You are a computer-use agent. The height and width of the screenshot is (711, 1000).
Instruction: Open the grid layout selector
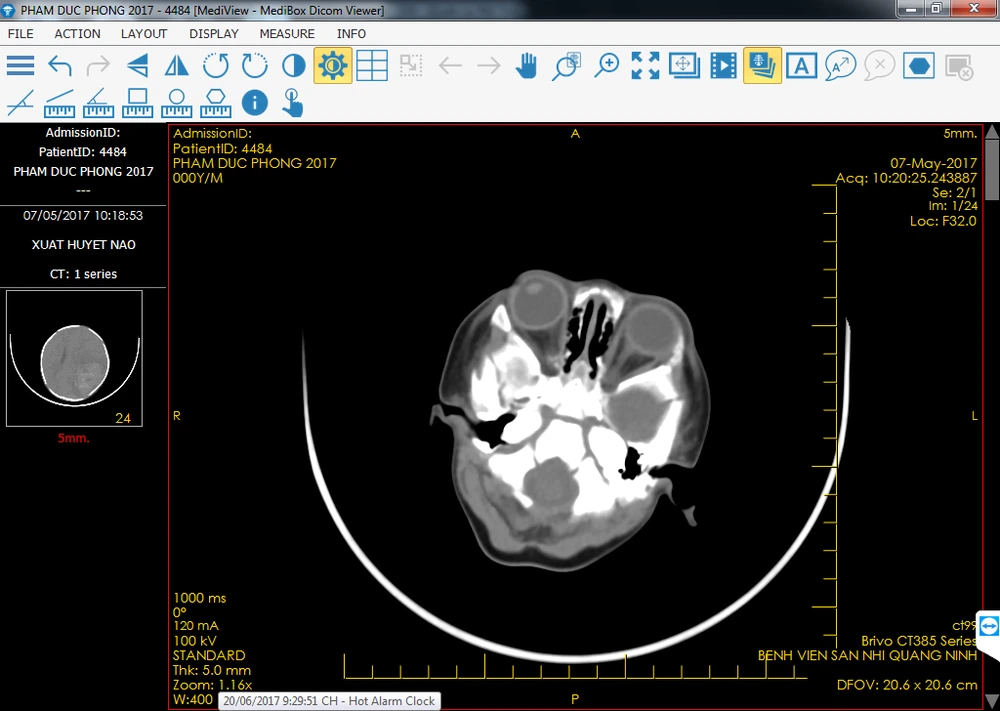pyautogui.click(x=371, y=66)
